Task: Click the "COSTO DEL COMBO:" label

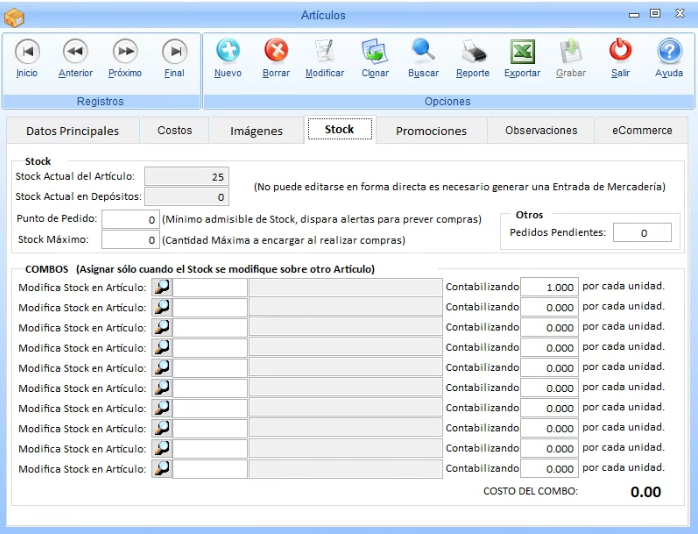Action: 530,491
